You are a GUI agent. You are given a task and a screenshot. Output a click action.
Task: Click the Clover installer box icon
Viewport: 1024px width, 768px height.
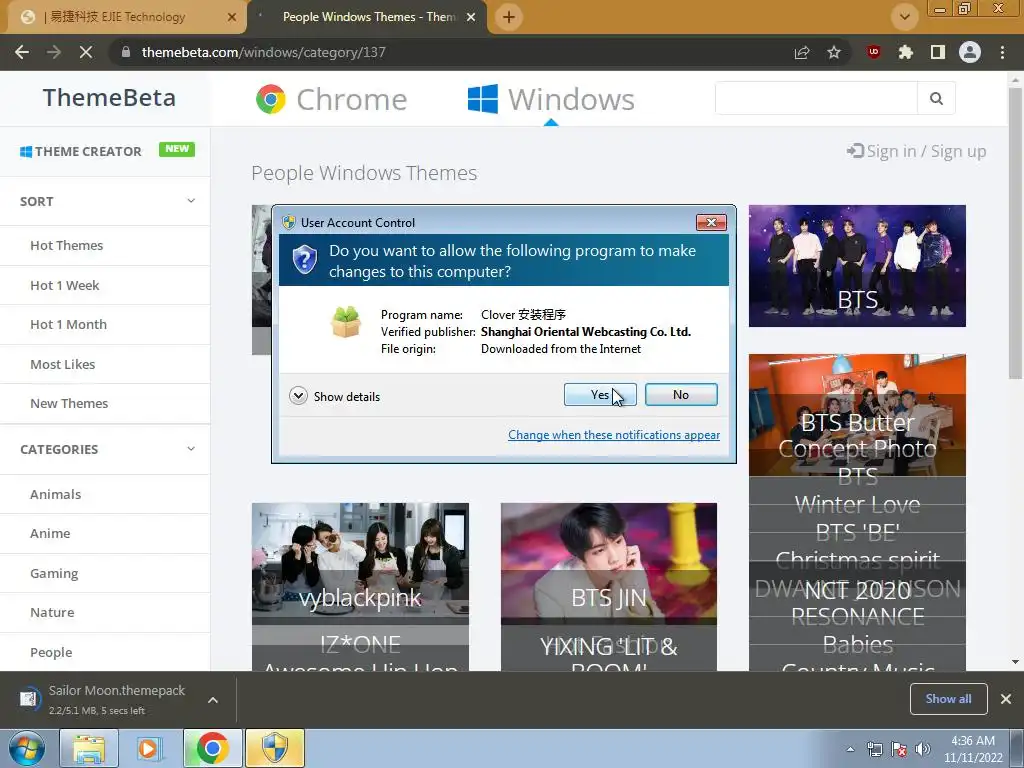pyautogui.click(x=345, y=322)
